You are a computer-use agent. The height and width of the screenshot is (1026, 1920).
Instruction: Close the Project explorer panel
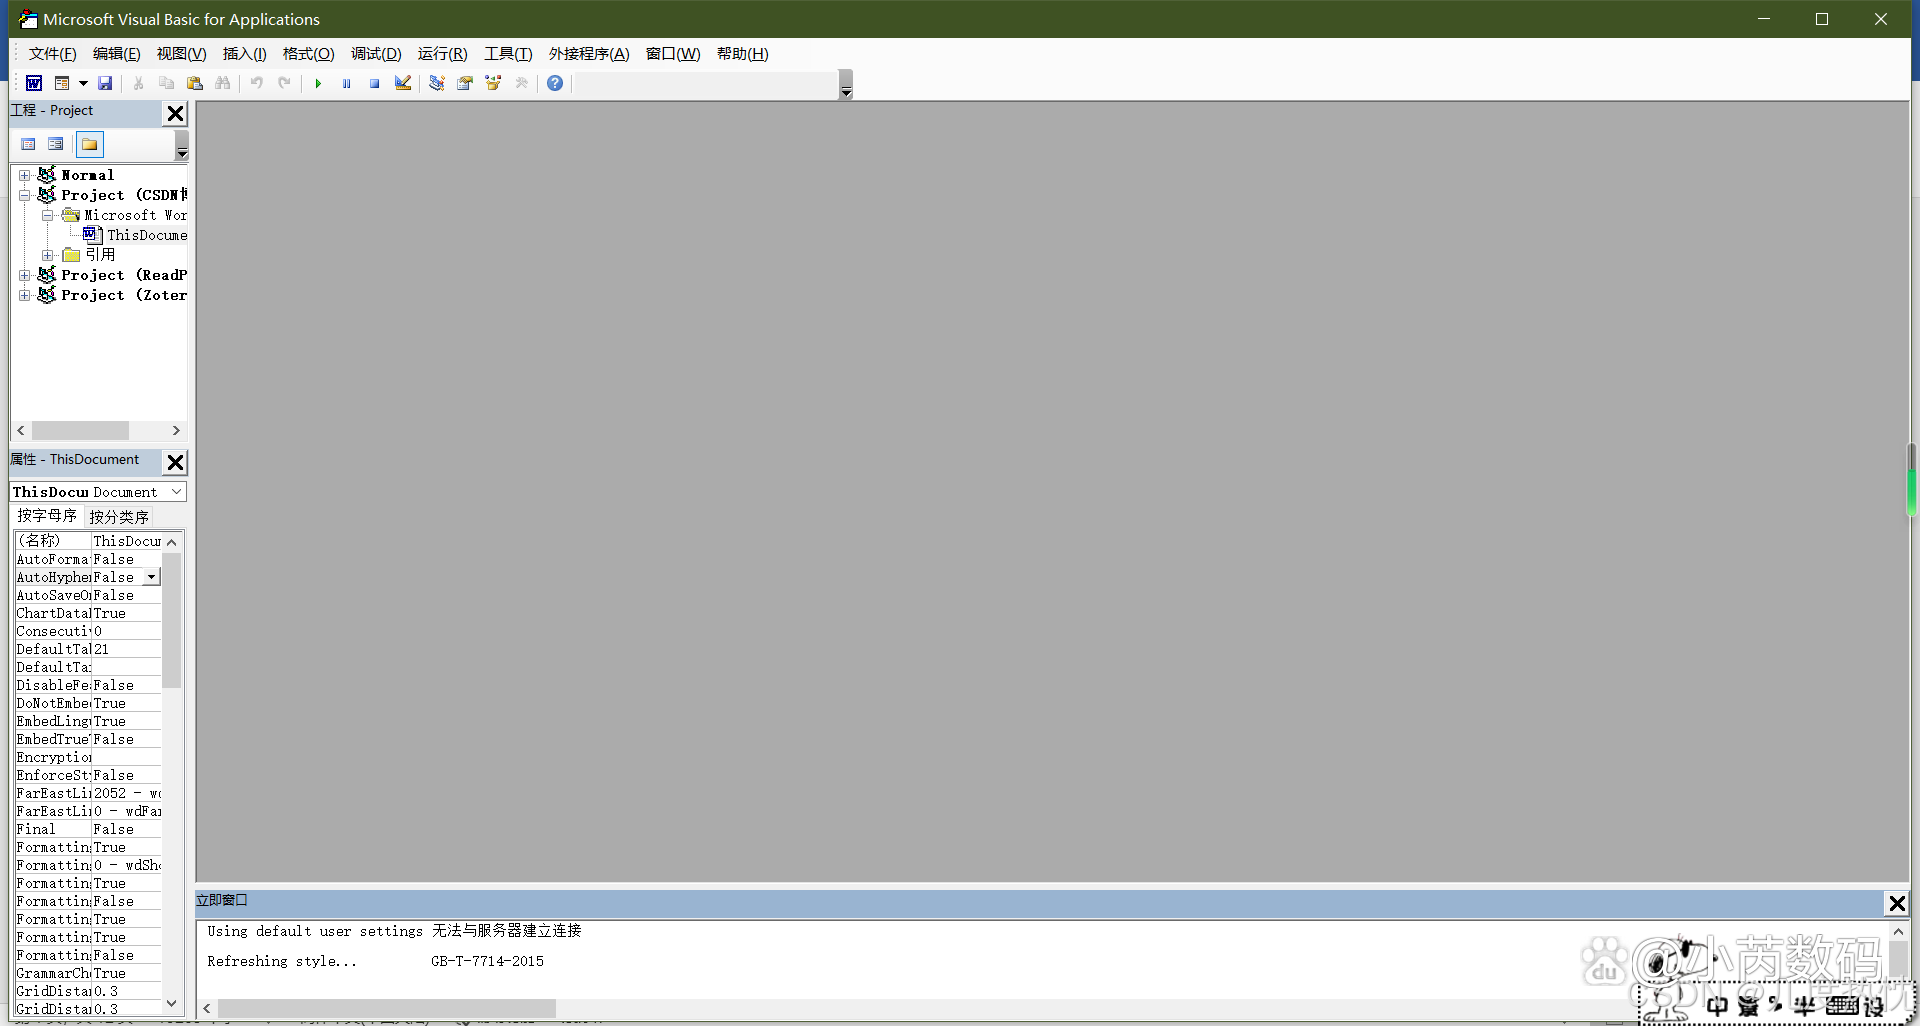[x=176, y=113]
